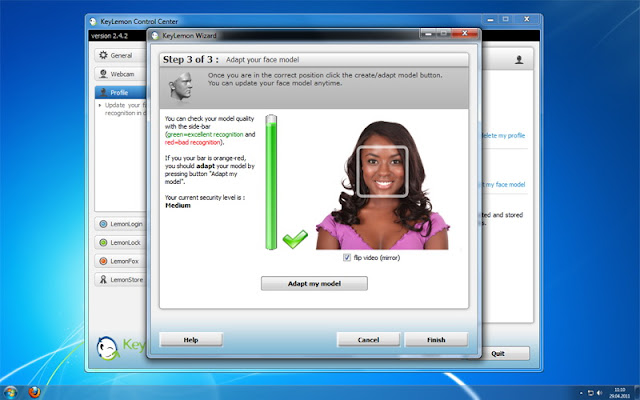The width and height of the screenshot is (640, 400).
Task: Click the volume icon in system tray
Action: 600,393
